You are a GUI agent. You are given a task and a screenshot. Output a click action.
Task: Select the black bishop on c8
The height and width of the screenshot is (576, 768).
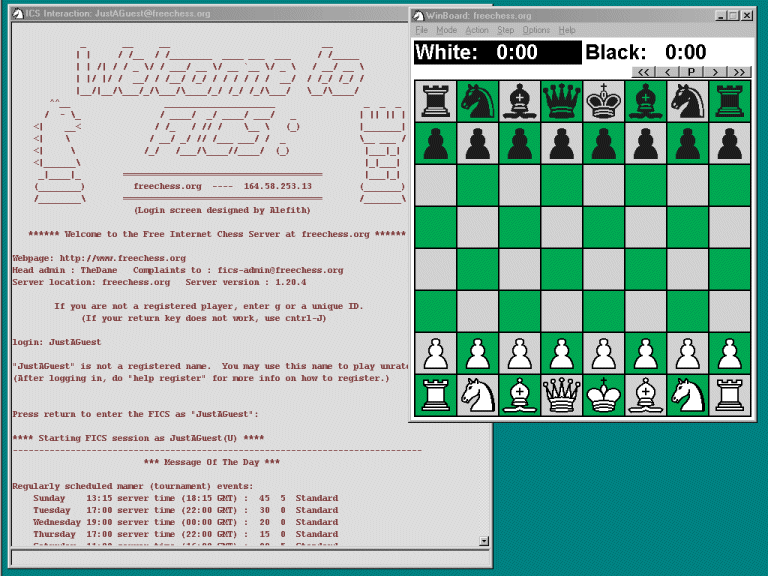click(520, 101)
